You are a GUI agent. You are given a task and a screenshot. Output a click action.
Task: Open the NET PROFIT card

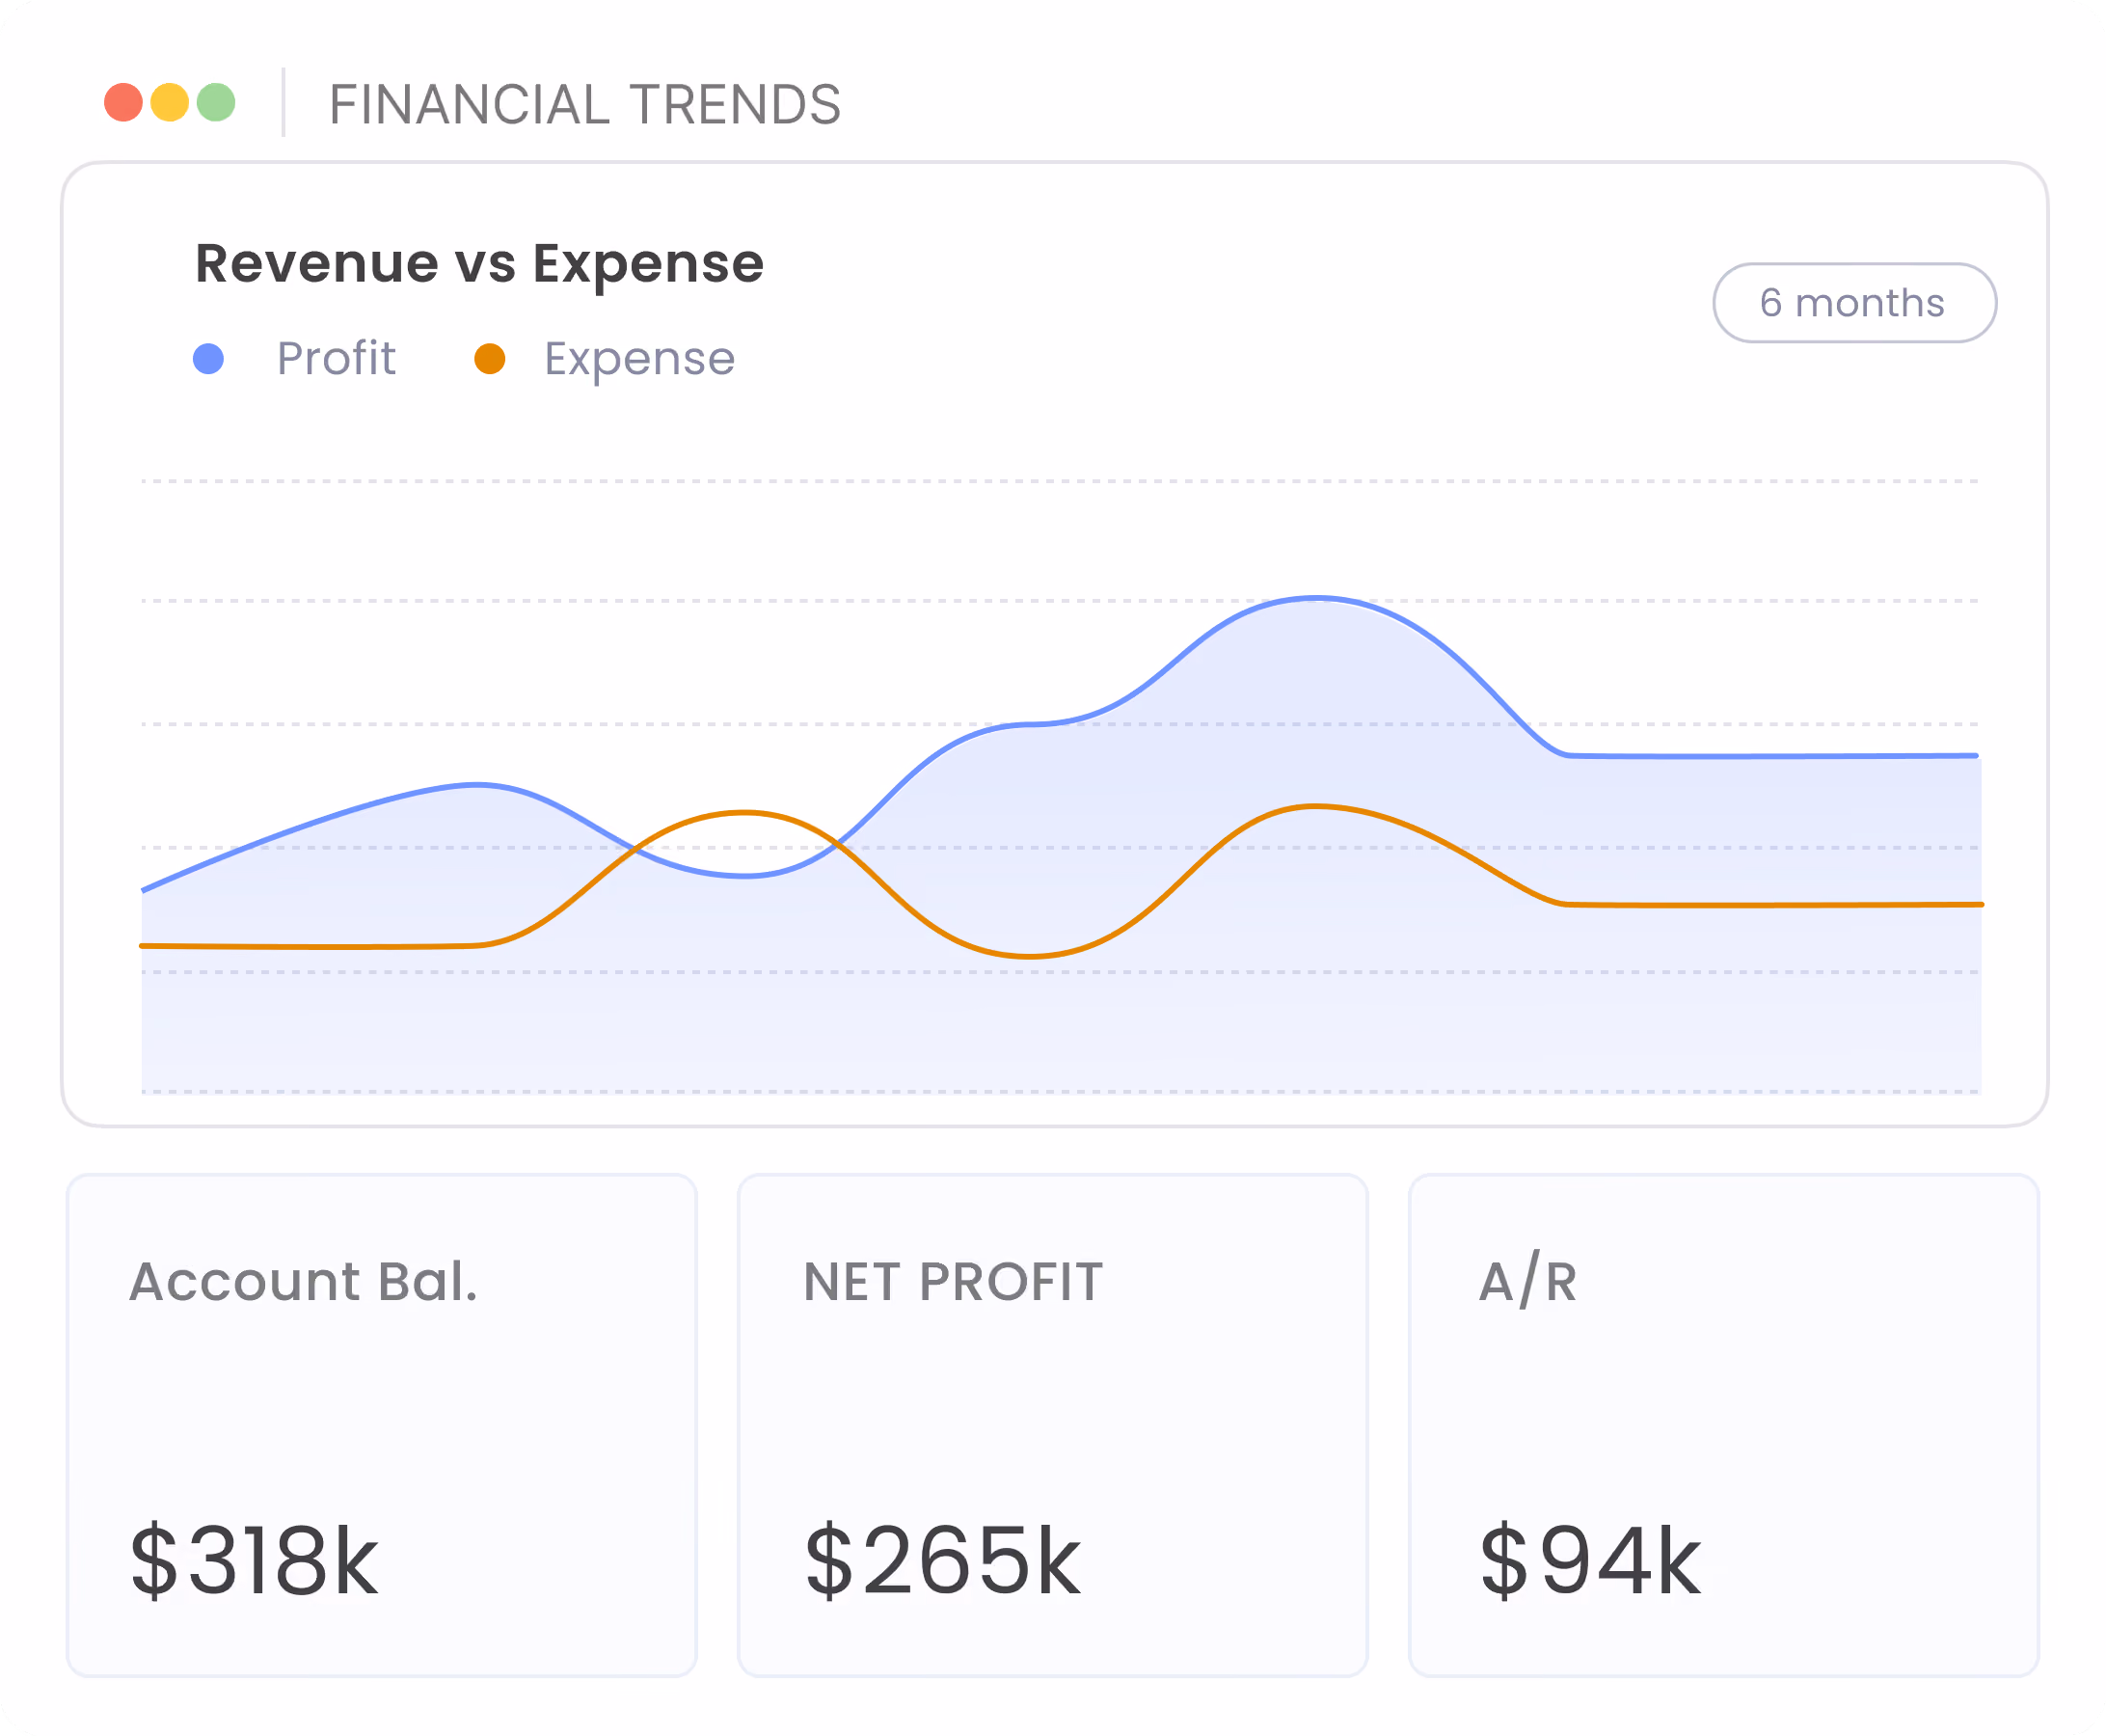click(1052, 1425)
